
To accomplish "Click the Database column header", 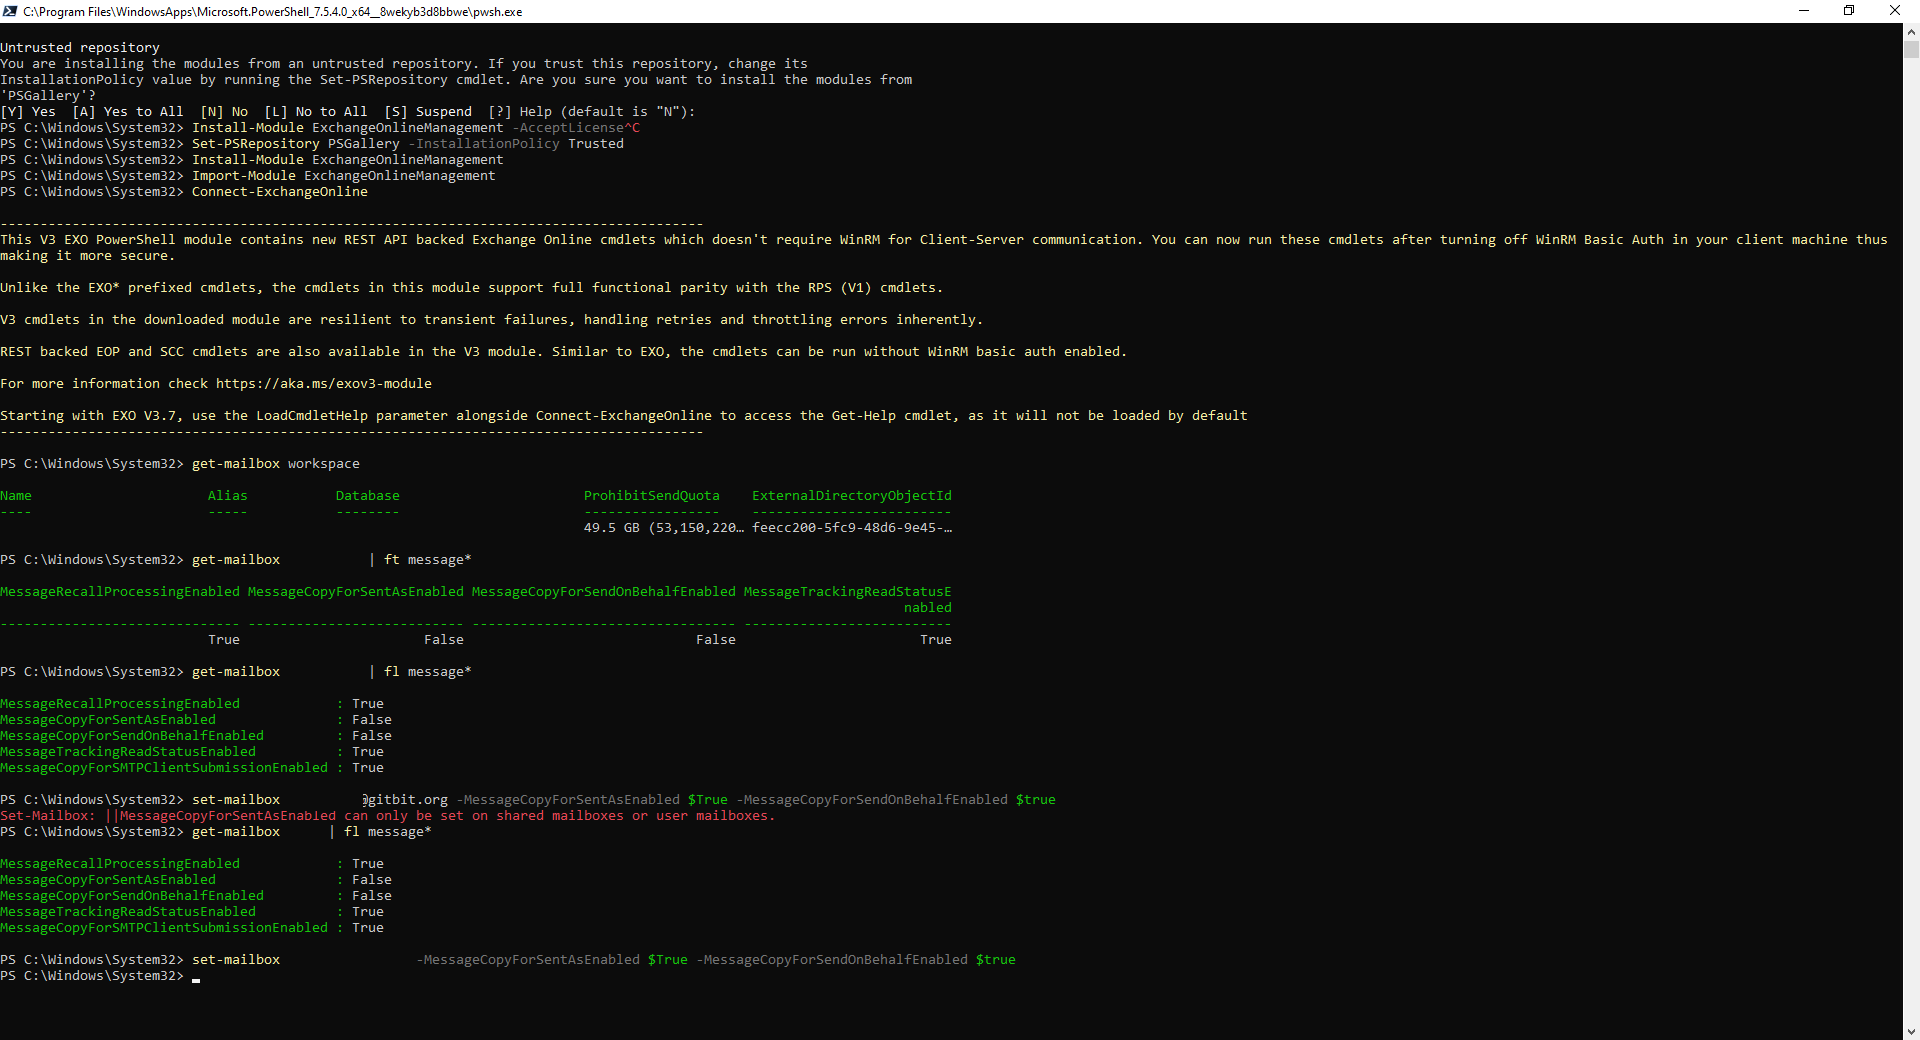I will pos(367,496).
